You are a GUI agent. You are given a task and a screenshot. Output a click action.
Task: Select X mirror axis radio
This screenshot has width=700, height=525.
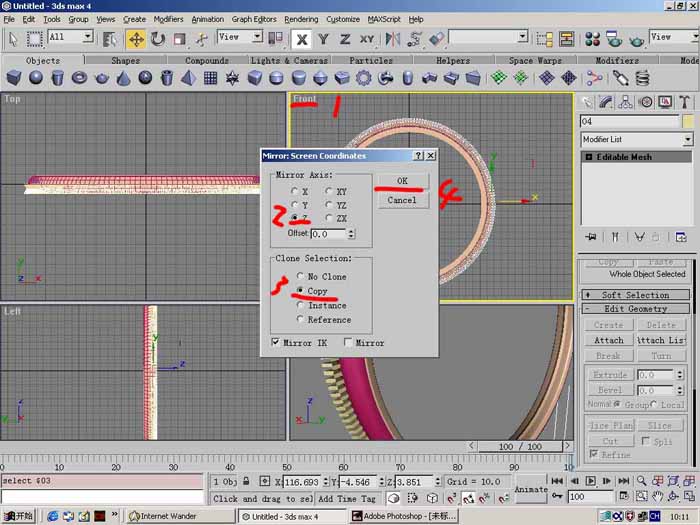click(294, 191)
